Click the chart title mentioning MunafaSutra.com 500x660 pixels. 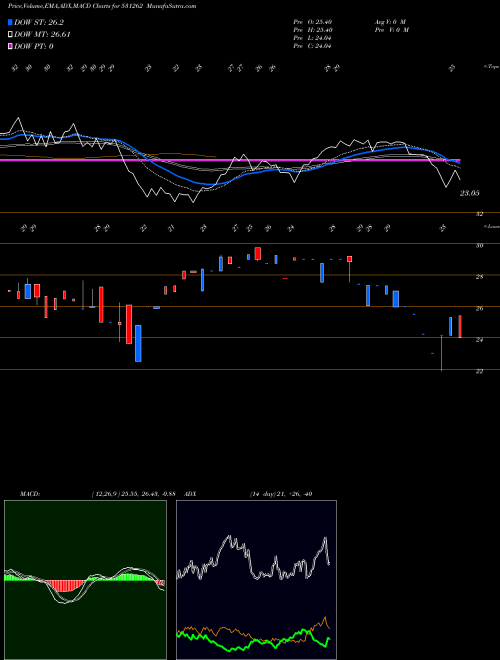[x=102, y=6]
